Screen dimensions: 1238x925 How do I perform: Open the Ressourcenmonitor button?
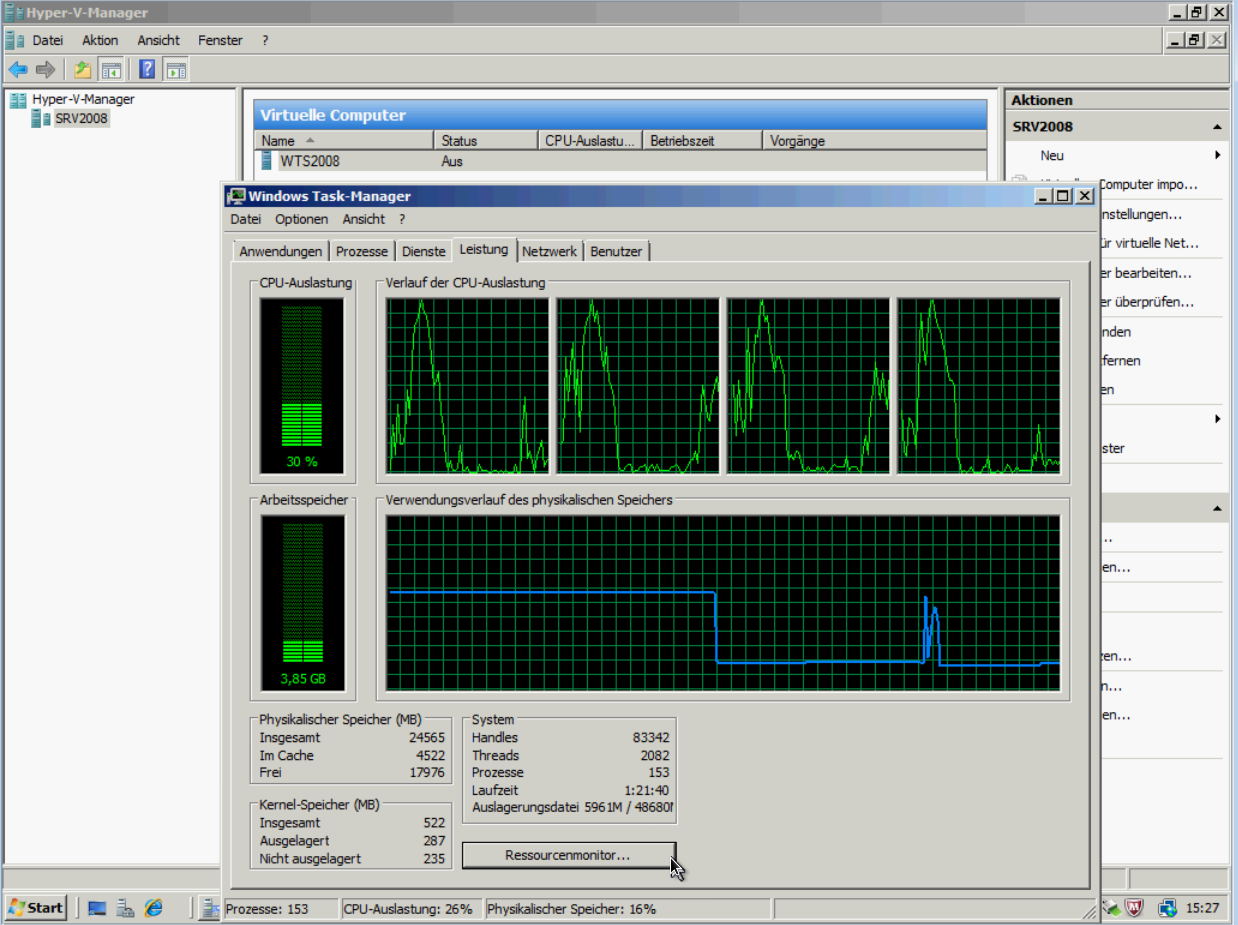click(568, 856)
